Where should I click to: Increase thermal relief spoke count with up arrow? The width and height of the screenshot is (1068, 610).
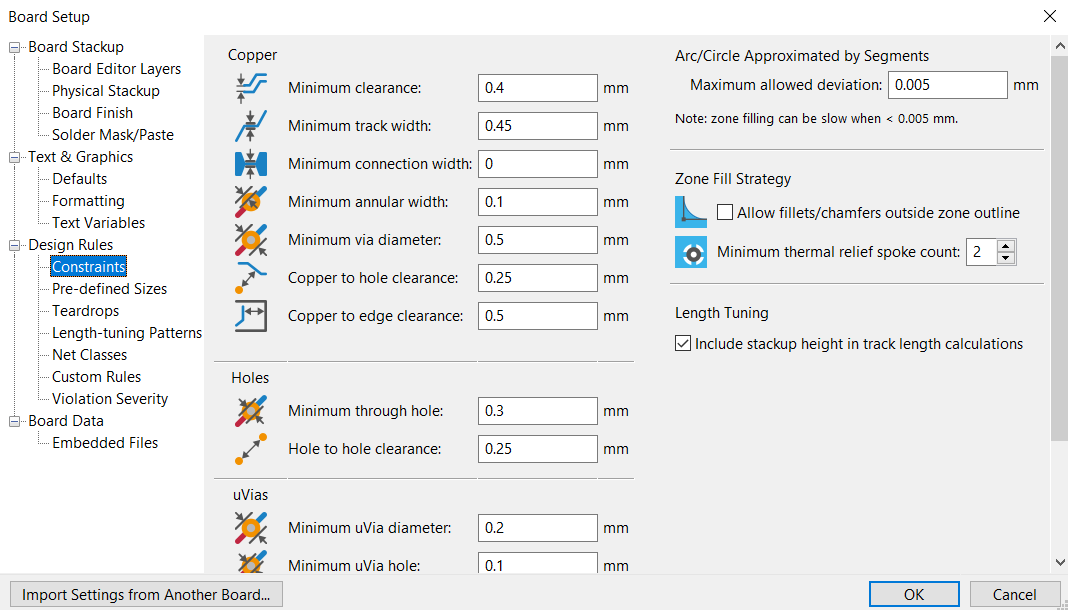tap(1007, 246)
